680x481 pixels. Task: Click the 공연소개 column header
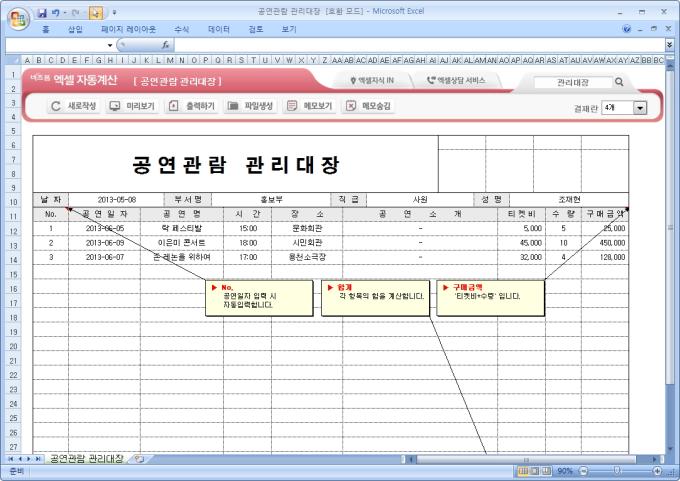tap(420, 214)
